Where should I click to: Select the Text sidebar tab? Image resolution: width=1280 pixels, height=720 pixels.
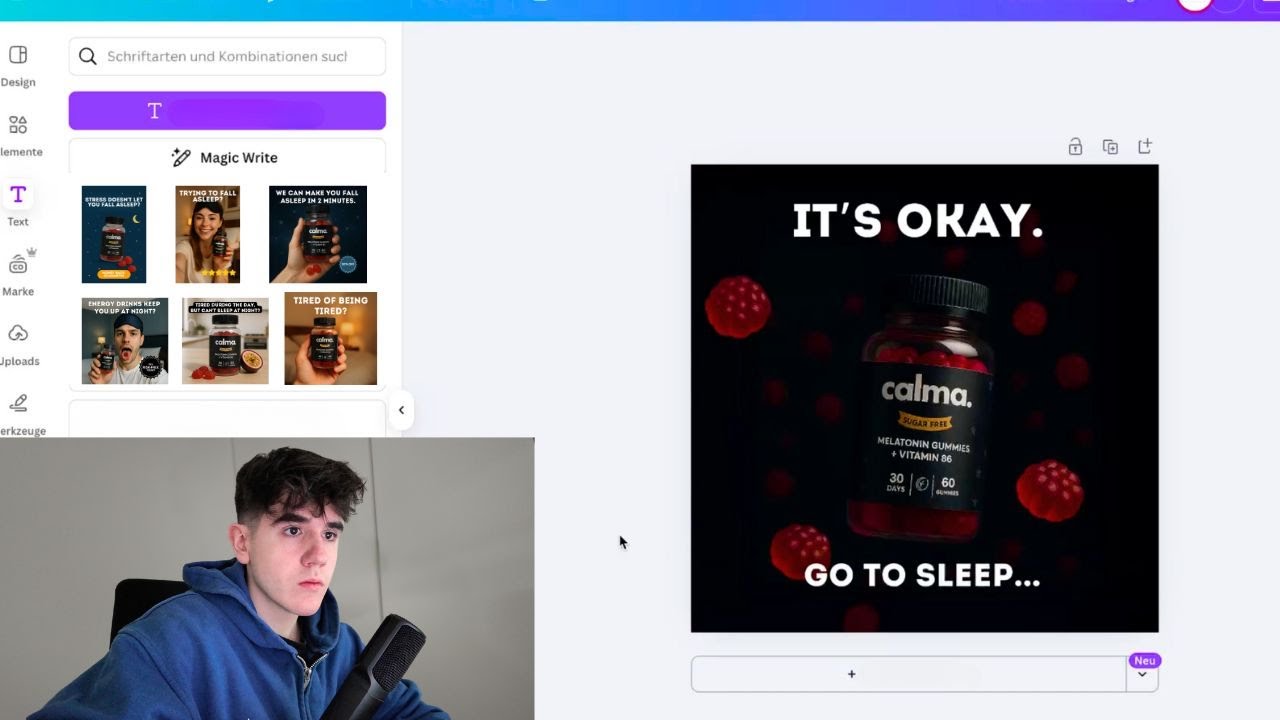coord(18,205)
